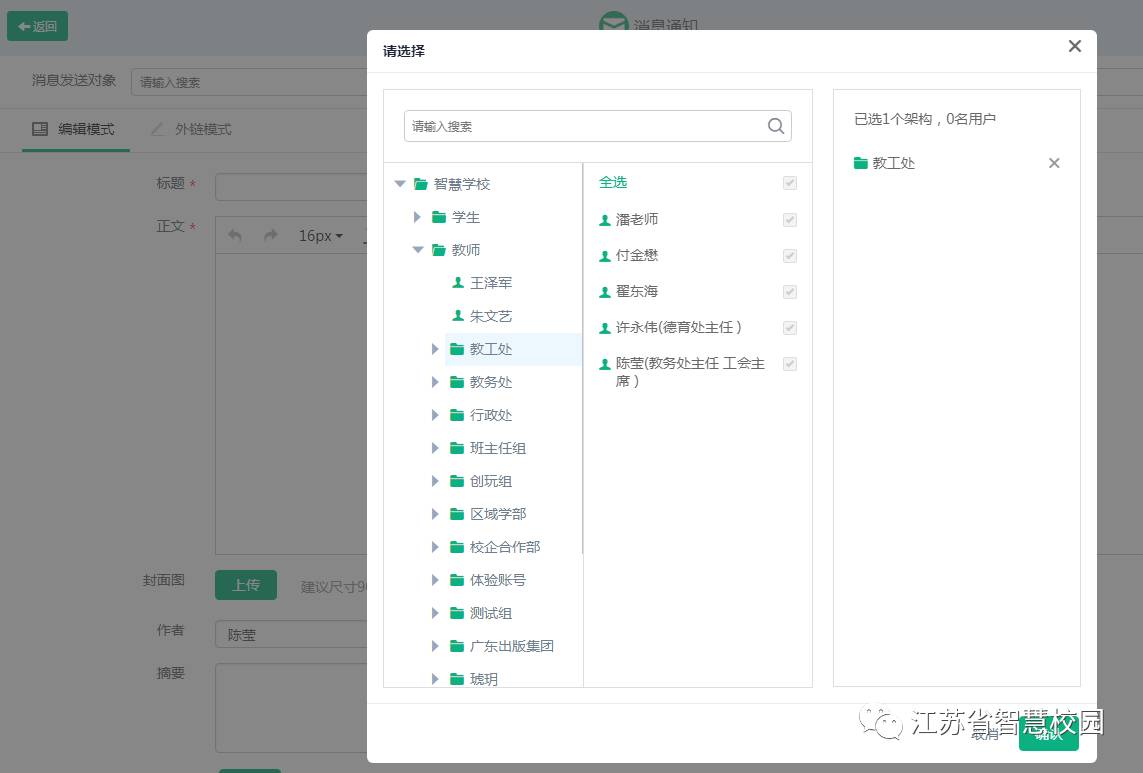
Task: Click the 教工处 folder icon in the selected panel
Action: point(861,163)
